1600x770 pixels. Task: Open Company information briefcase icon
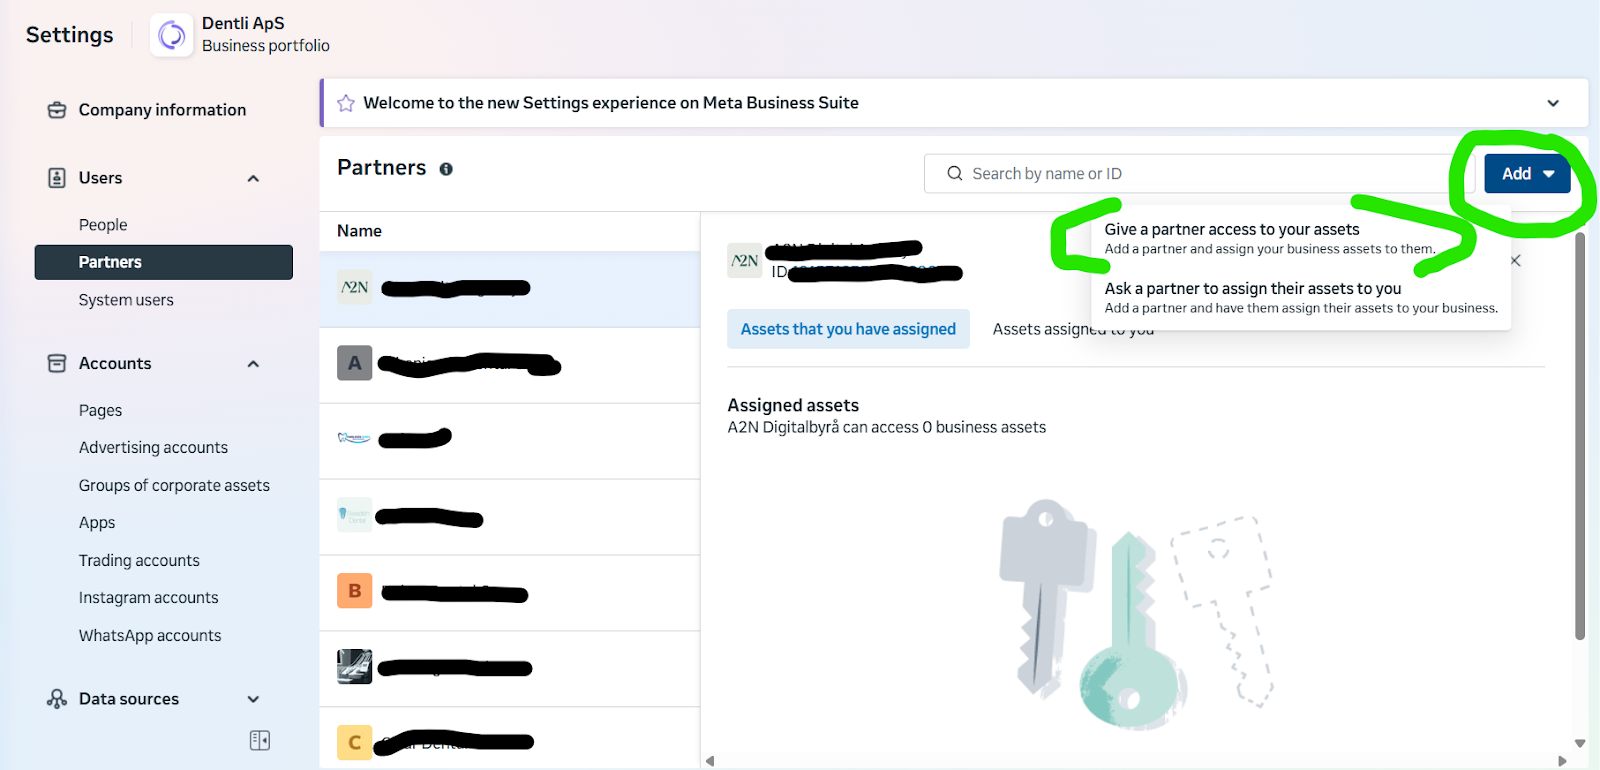[x=57, y=110]
